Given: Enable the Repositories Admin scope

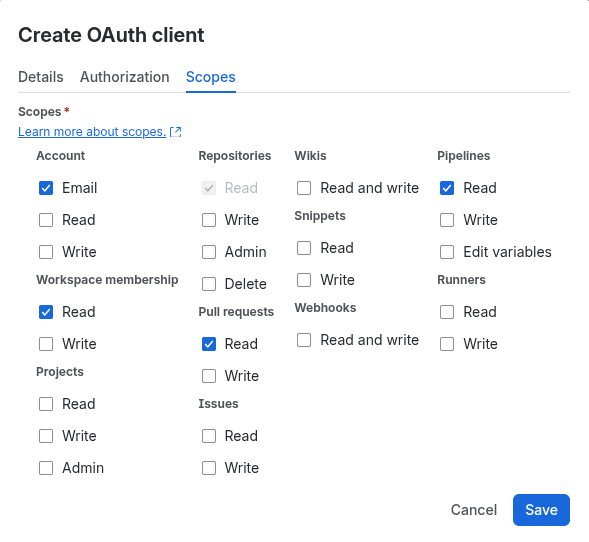Looking at the screenshot, I should pos(209,252).
